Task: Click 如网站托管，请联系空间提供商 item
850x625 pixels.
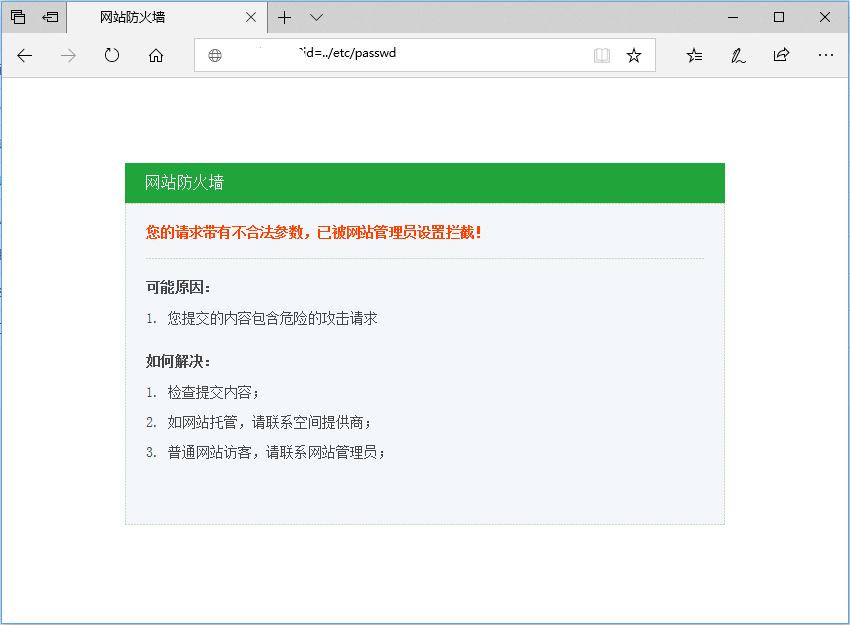Action: tap(269, 422)
